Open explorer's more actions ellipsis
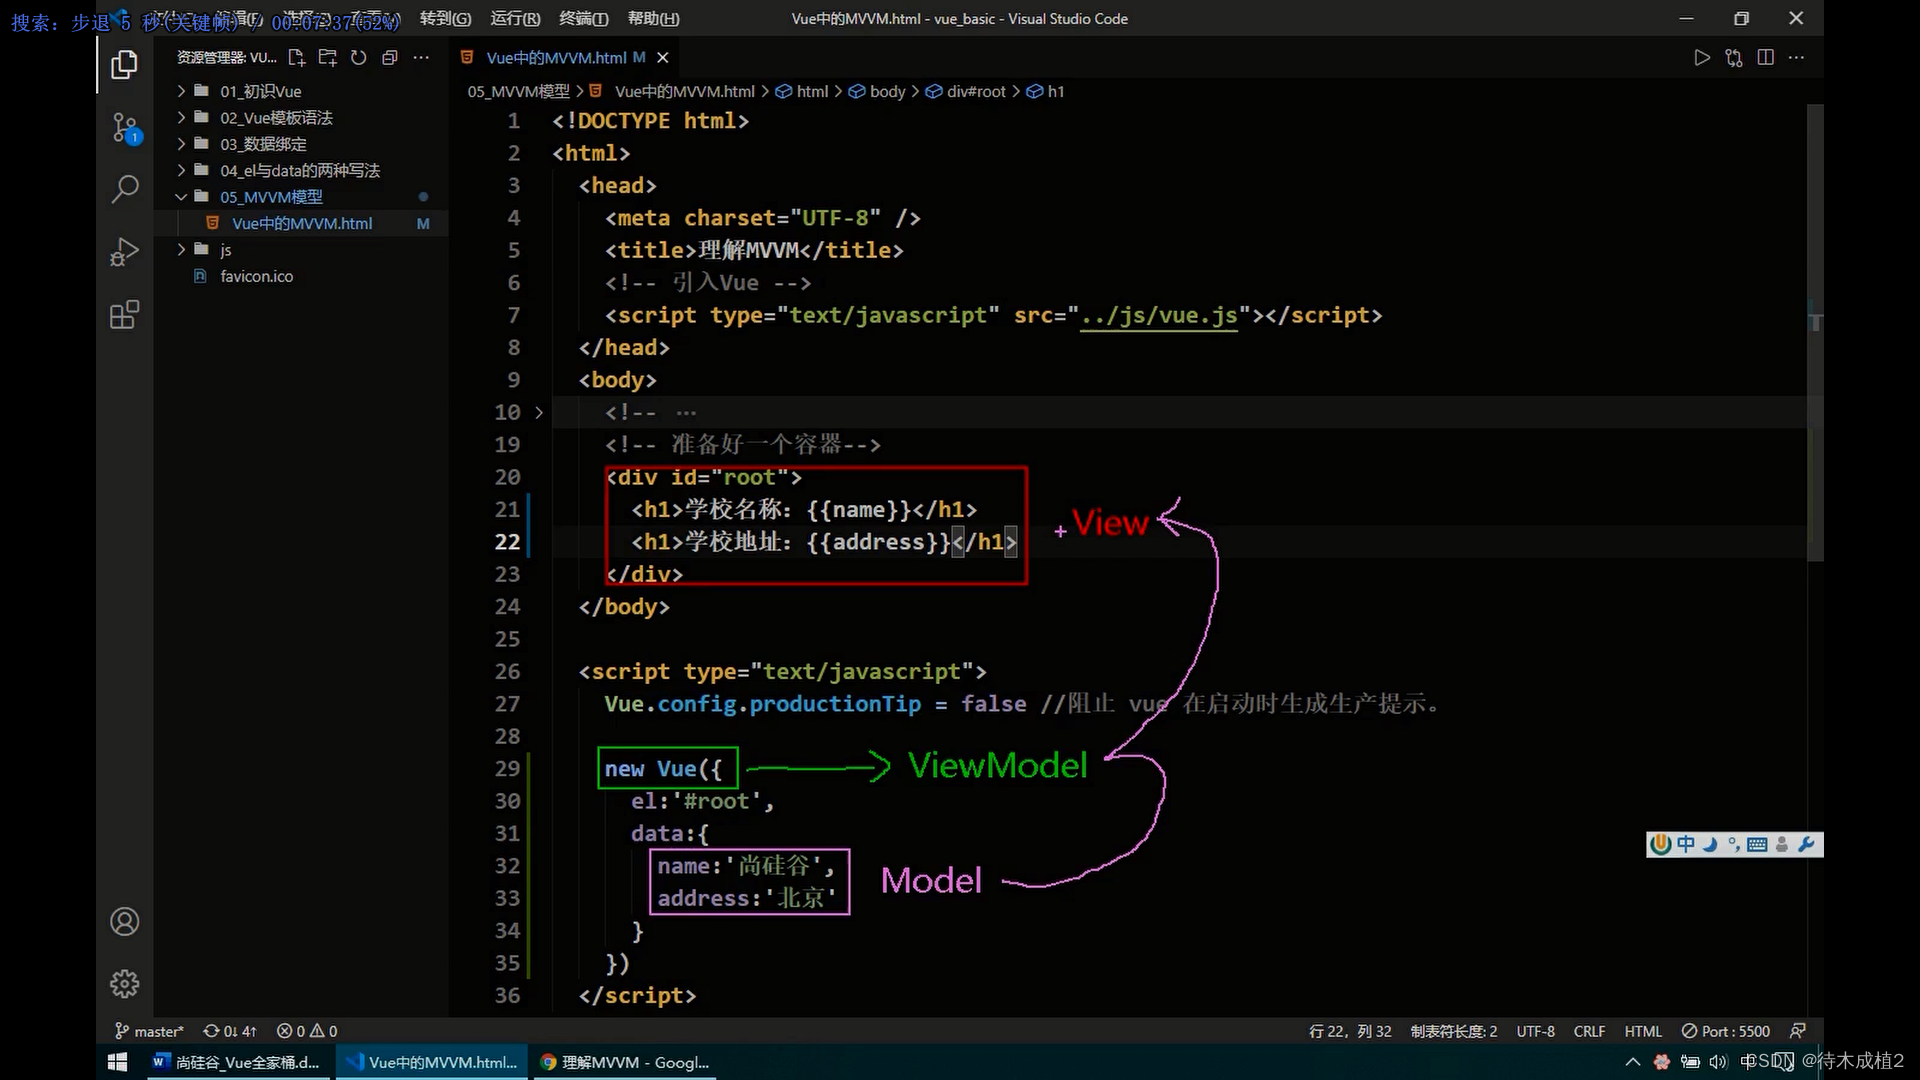 (x=421, y=58)
